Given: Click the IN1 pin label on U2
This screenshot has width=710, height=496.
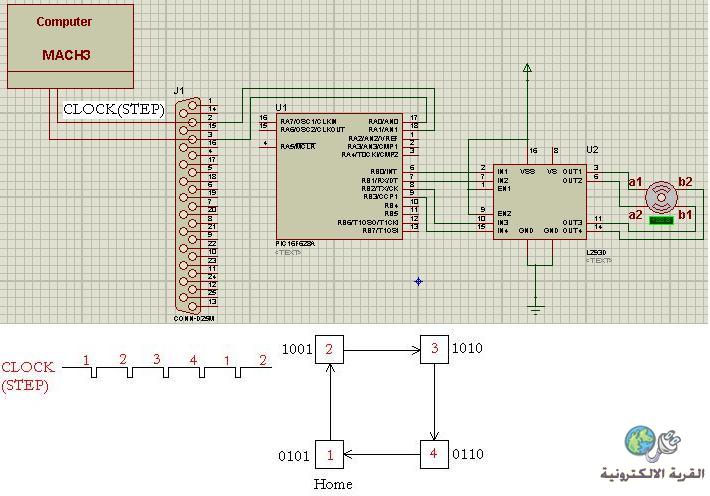Looking at the screenshot, I should 503,172.
